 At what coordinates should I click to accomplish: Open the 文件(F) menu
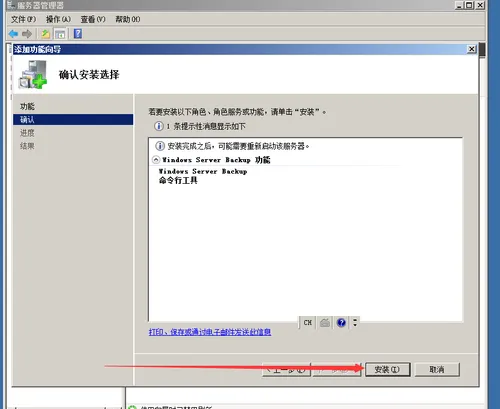(x=23, y=19)
